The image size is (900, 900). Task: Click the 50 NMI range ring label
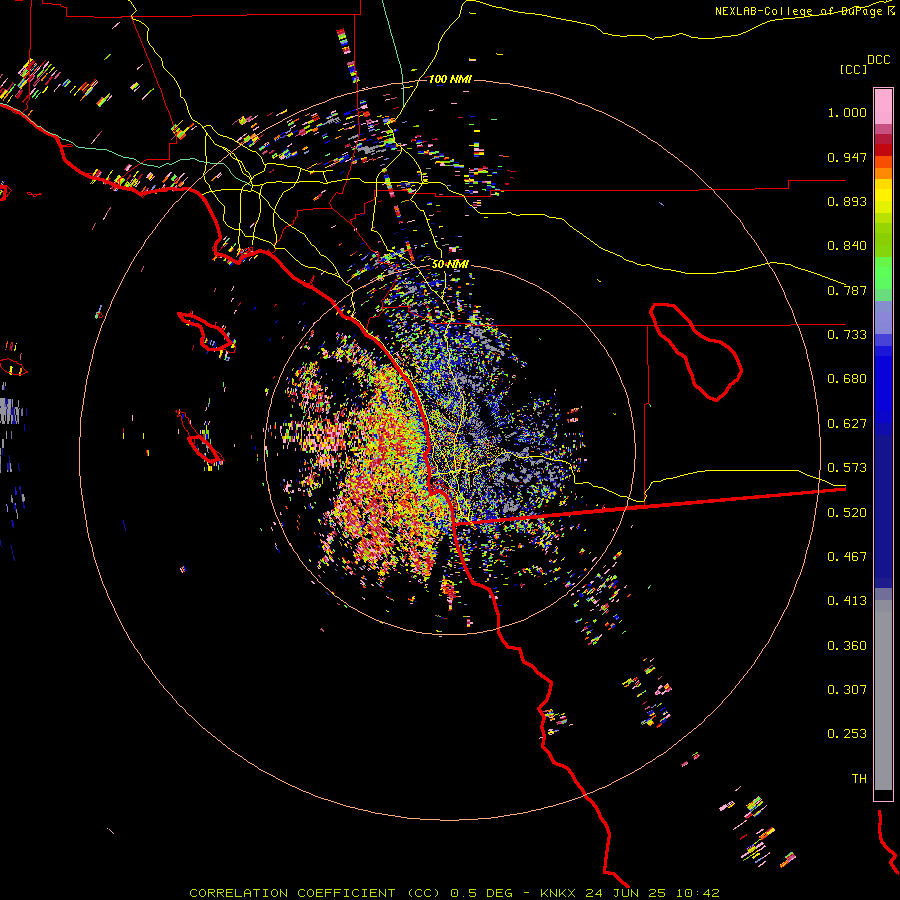450,264
